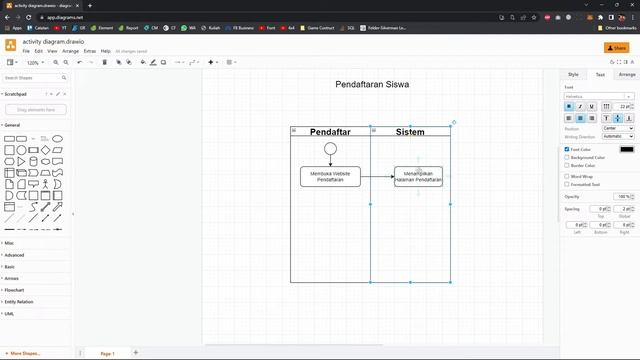Add a new page with plus button
640x360 pixels.
(136, 353)
